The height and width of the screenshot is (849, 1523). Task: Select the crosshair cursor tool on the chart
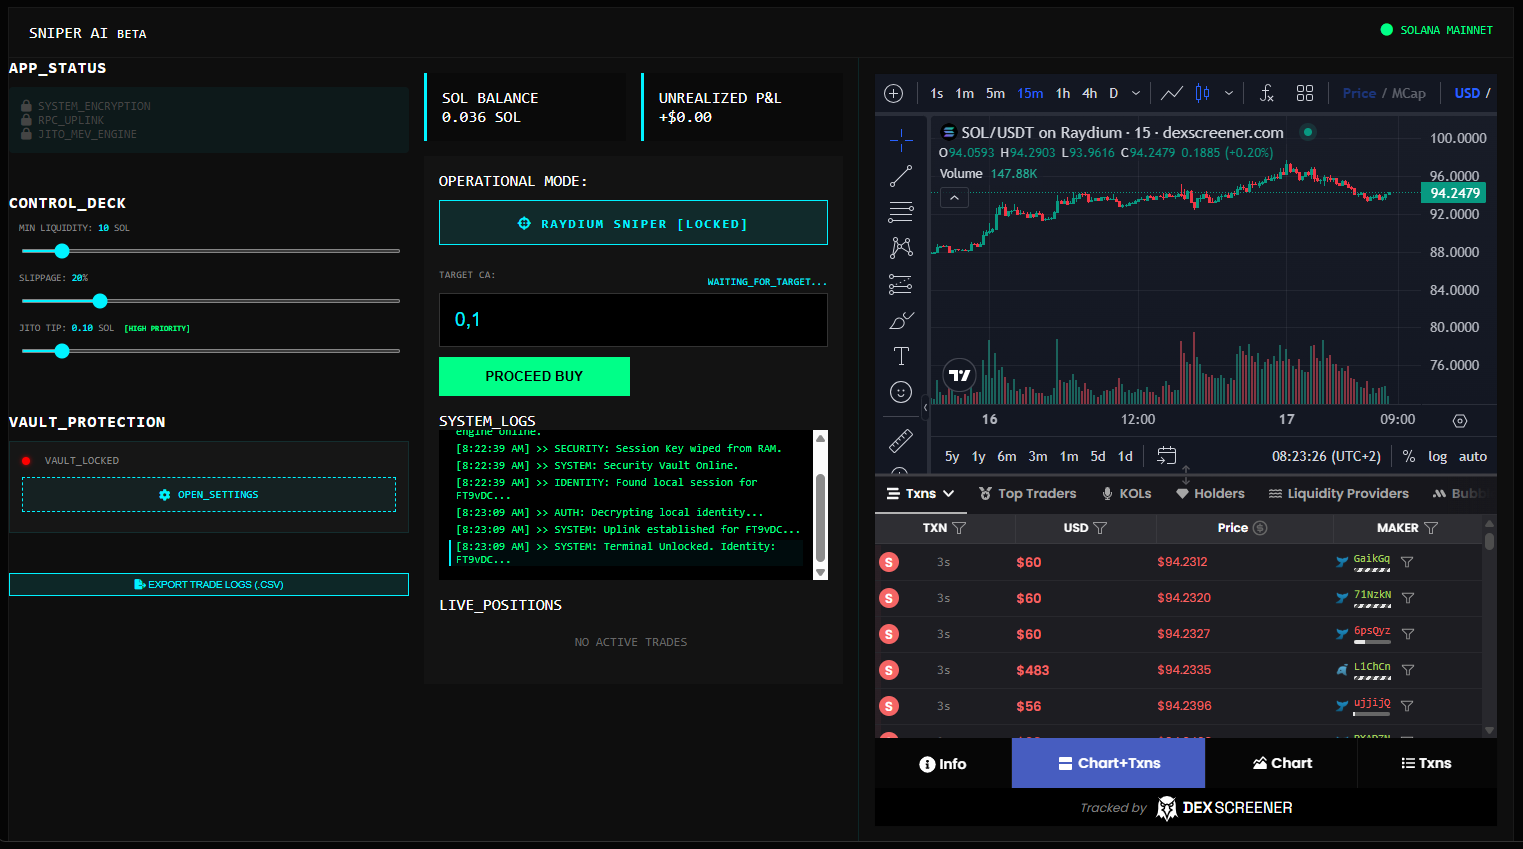click(901, 140)
